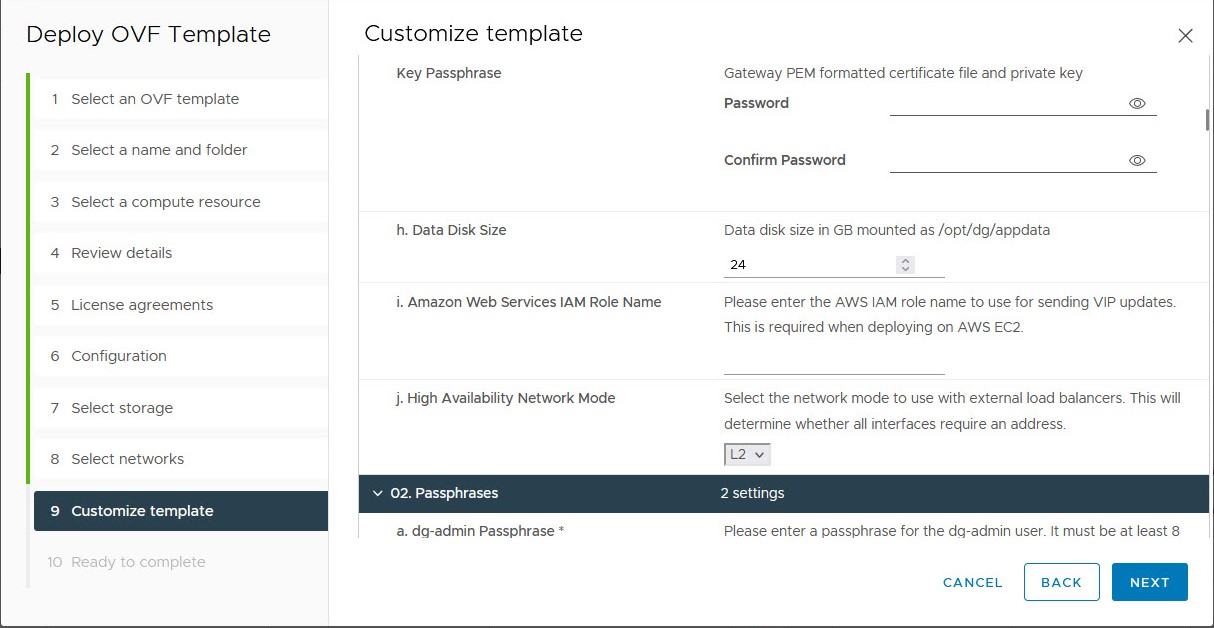Close the Customize template dialog
This screenshot has height=628, width=1214.
[x=1185, y=35]
